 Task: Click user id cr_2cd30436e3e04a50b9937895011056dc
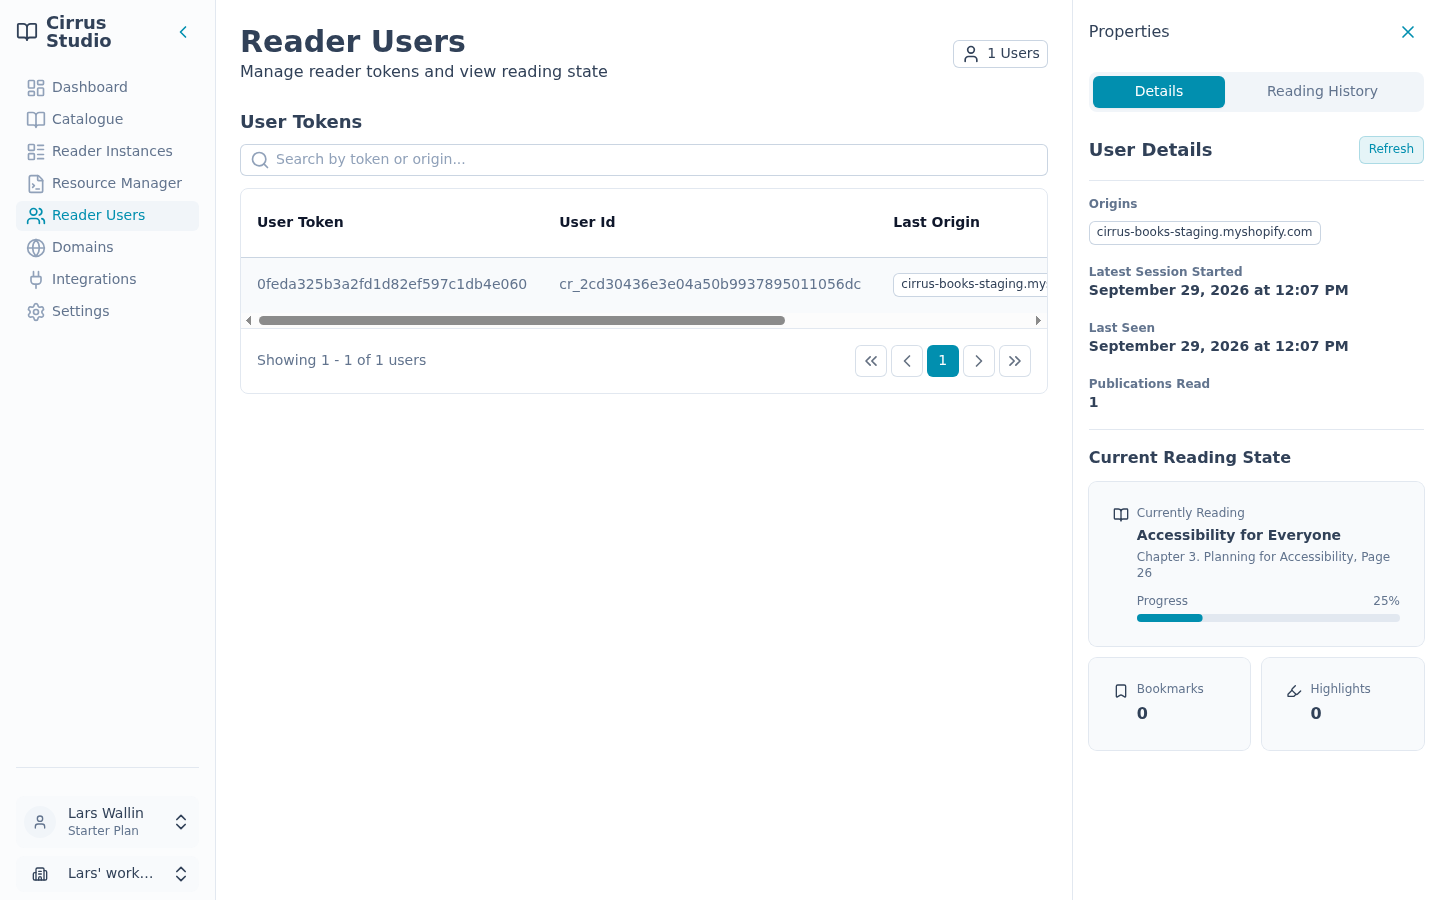(x=710, y=284)
